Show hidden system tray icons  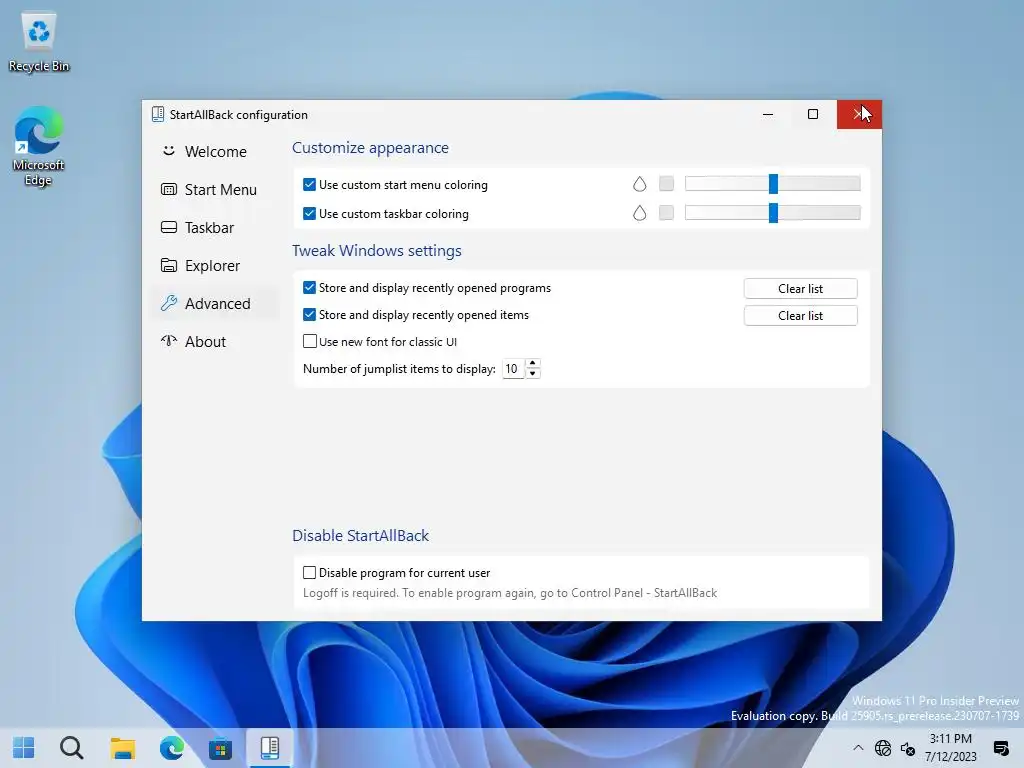tap(858, 748)
